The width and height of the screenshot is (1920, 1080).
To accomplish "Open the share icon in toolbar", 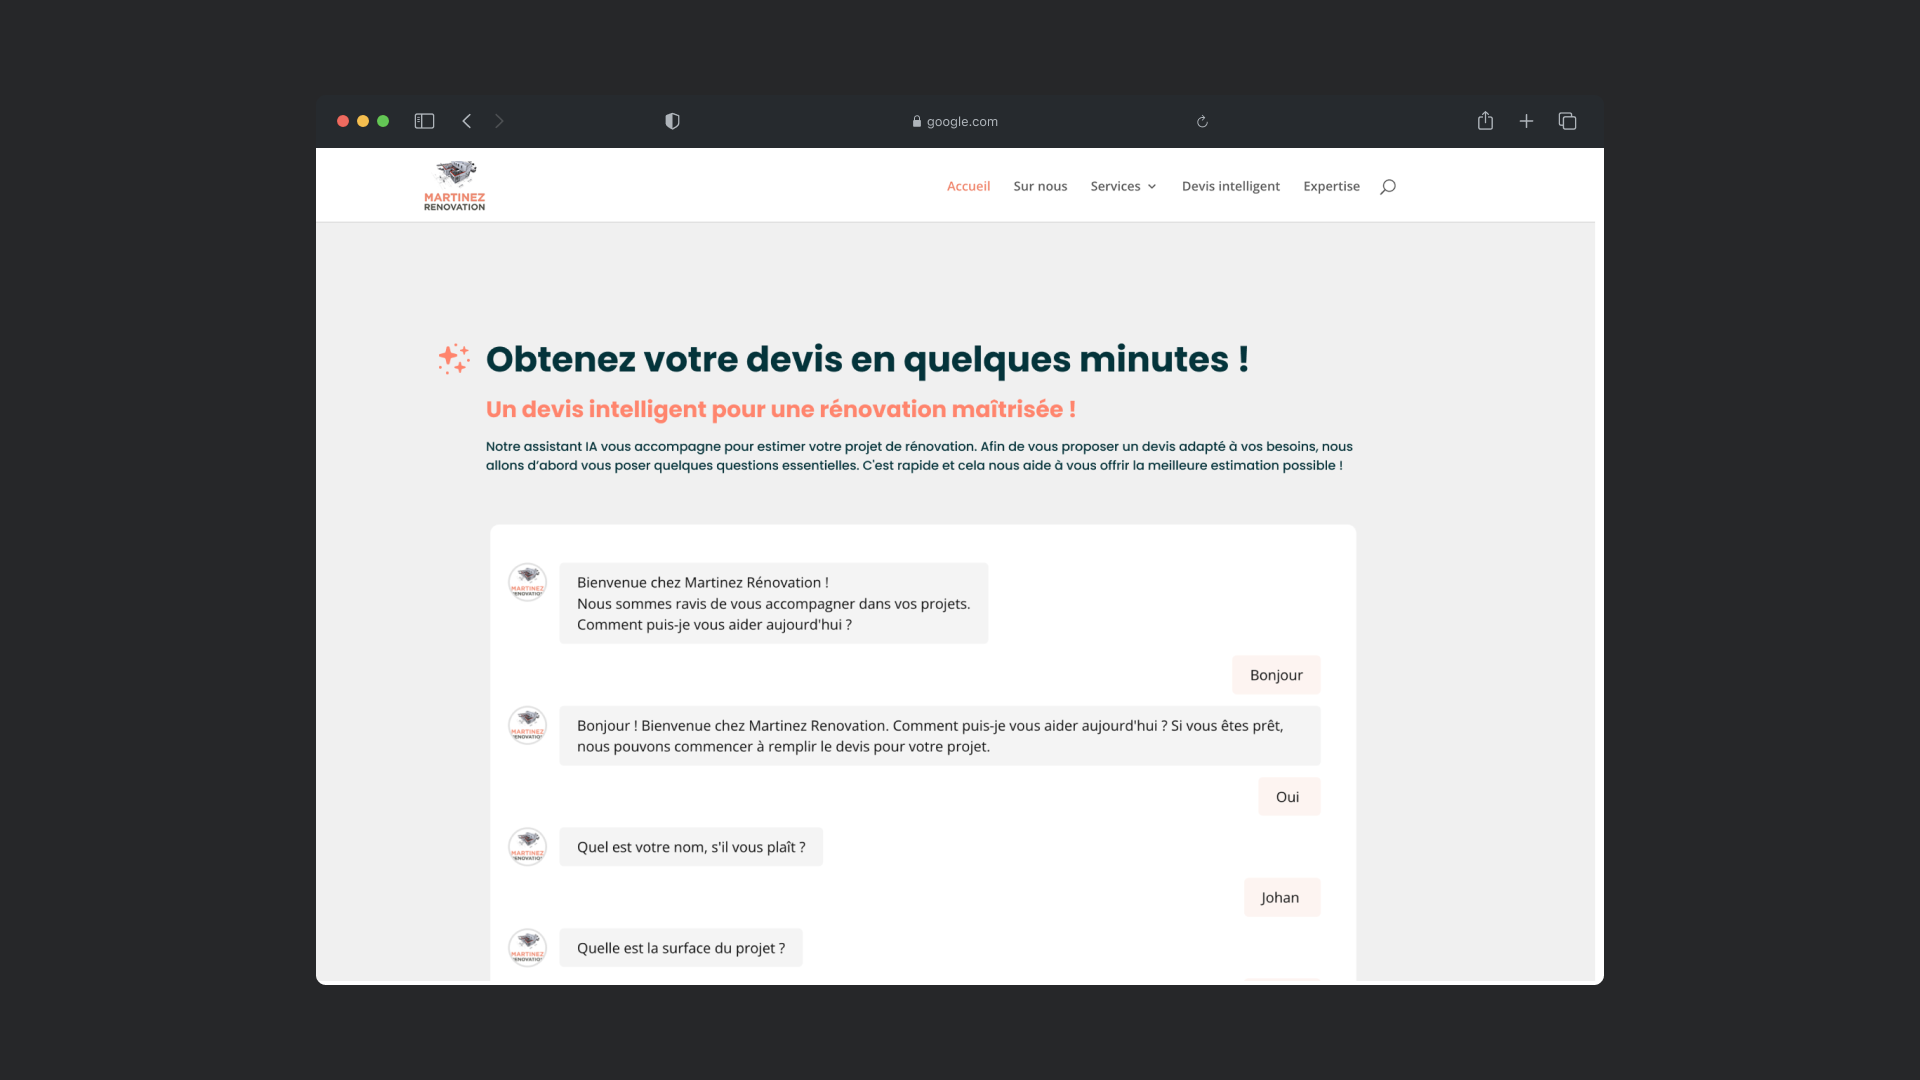I will point(1485,120).
